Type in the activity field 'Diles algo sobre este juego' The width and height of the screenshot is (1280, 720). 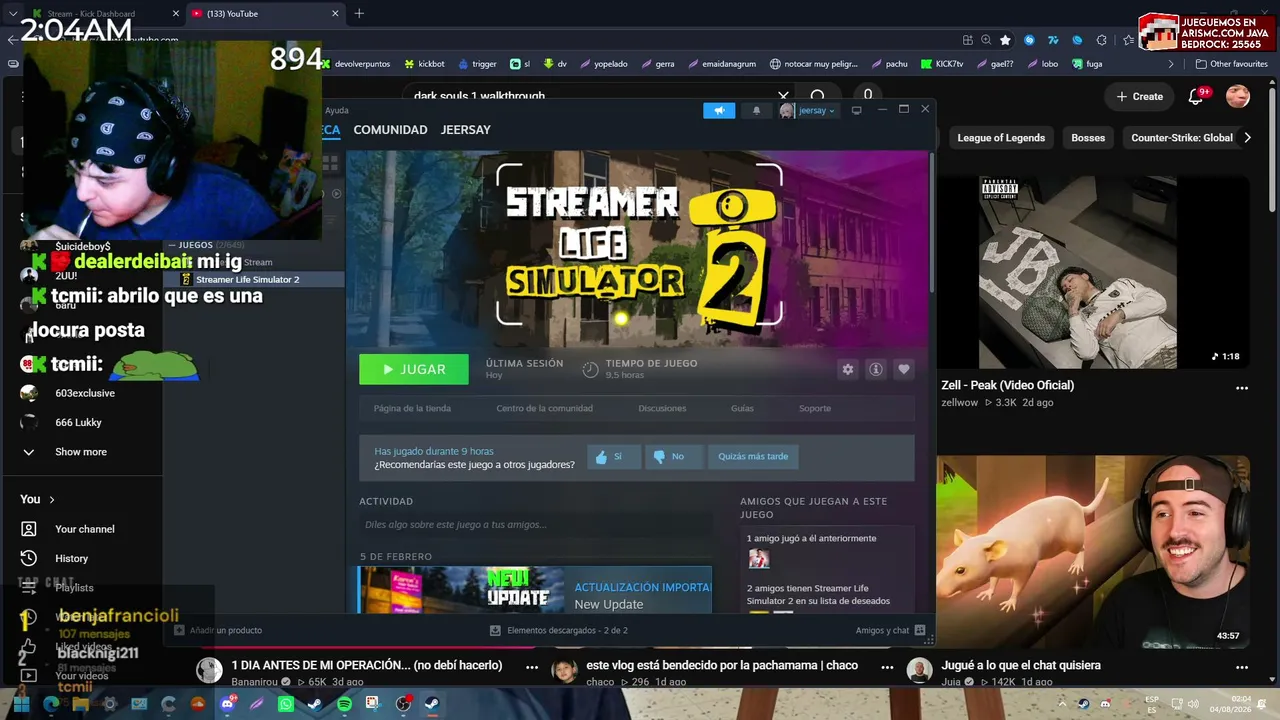536,525
